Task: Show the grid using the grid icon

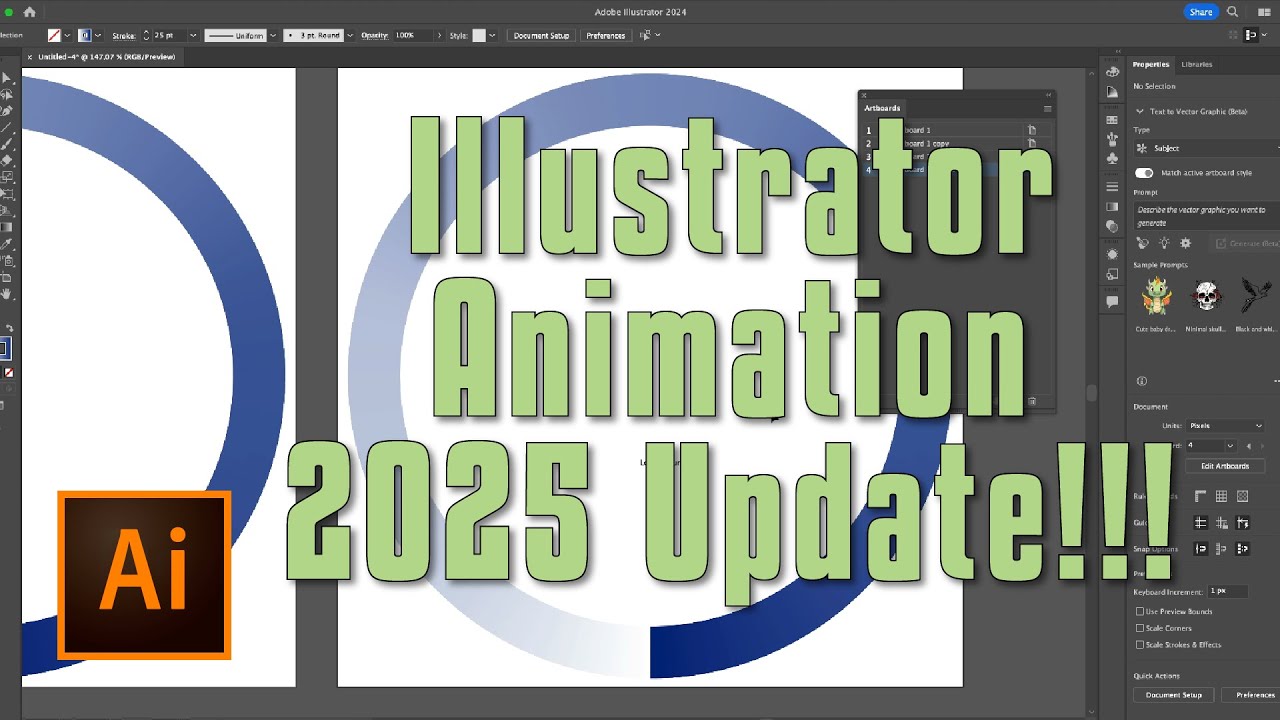Action: [1221, 496]
